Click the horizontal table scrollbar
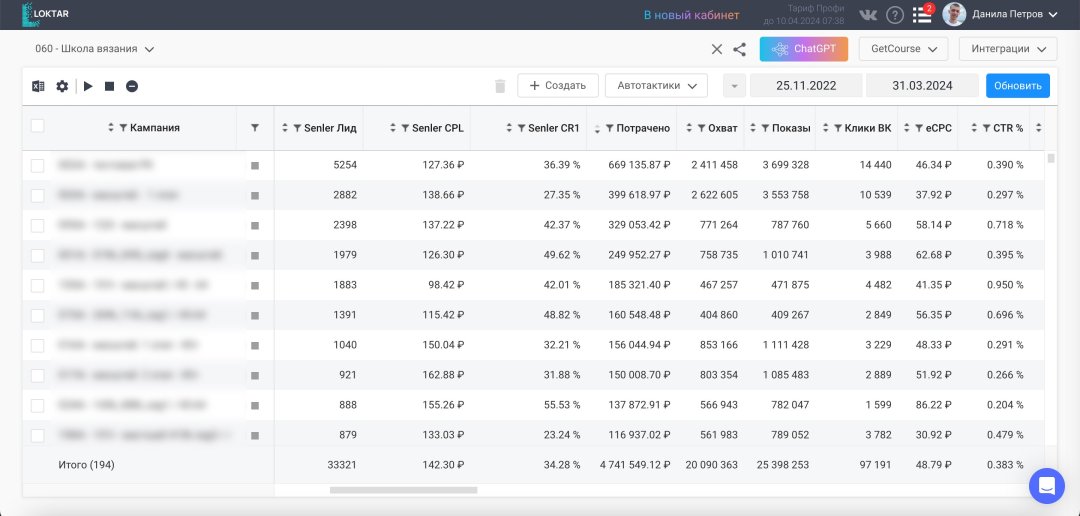 point(403,490)
